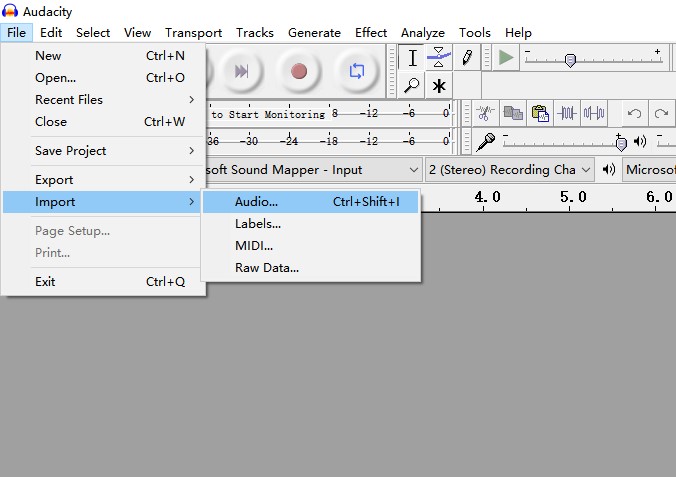
Task: Click the playback meter level scale
Action: [329, 141]
